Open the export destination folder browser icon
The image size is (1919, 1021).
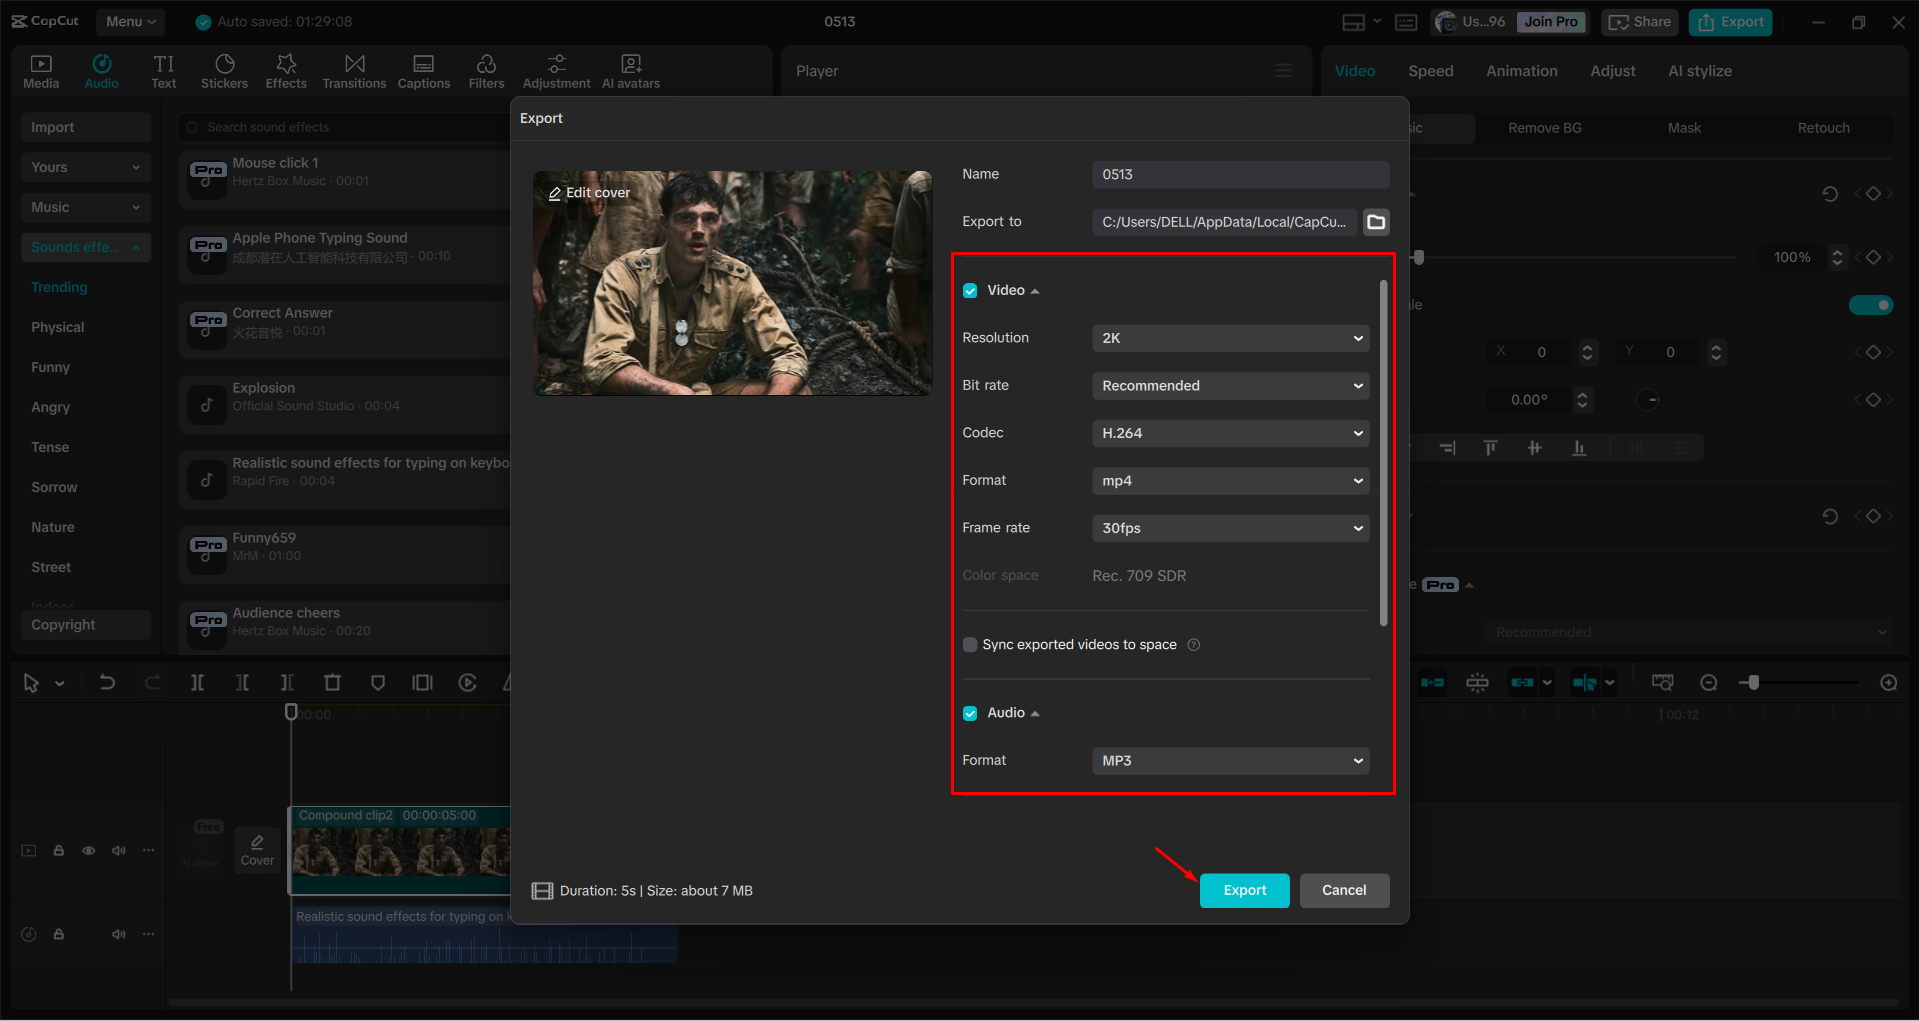pyautogui.click(x=1375, y=221)
